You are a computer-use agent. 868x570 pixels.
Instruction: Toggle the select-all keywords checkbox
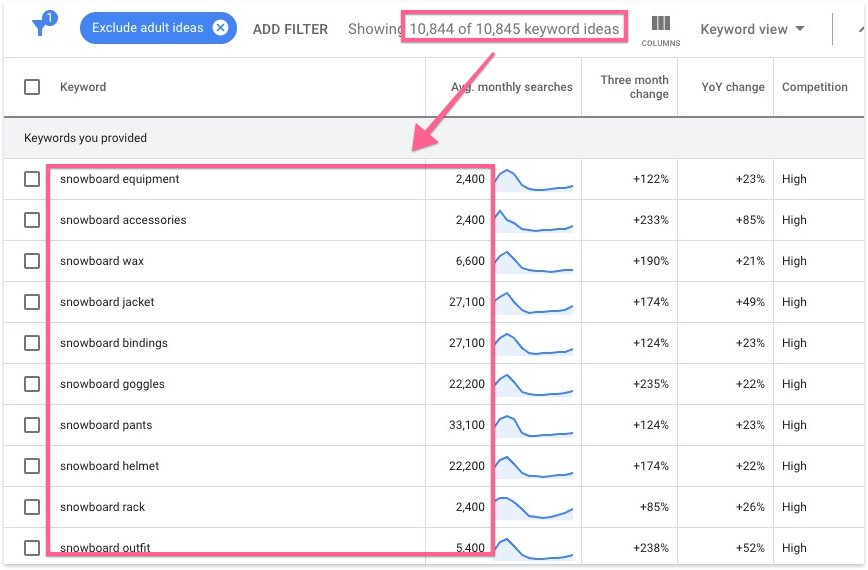pyautogui.click(x=32, y=87)
